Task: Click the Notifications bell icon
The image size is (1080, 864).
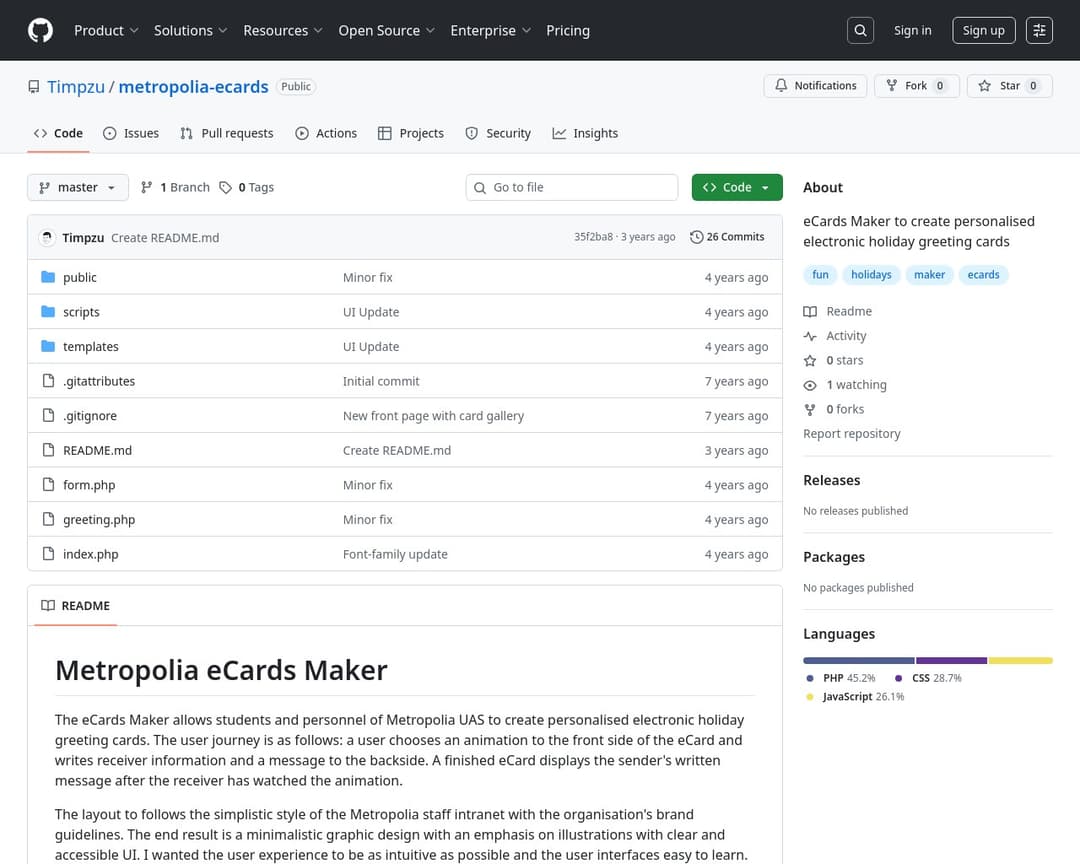Action: 781,86
